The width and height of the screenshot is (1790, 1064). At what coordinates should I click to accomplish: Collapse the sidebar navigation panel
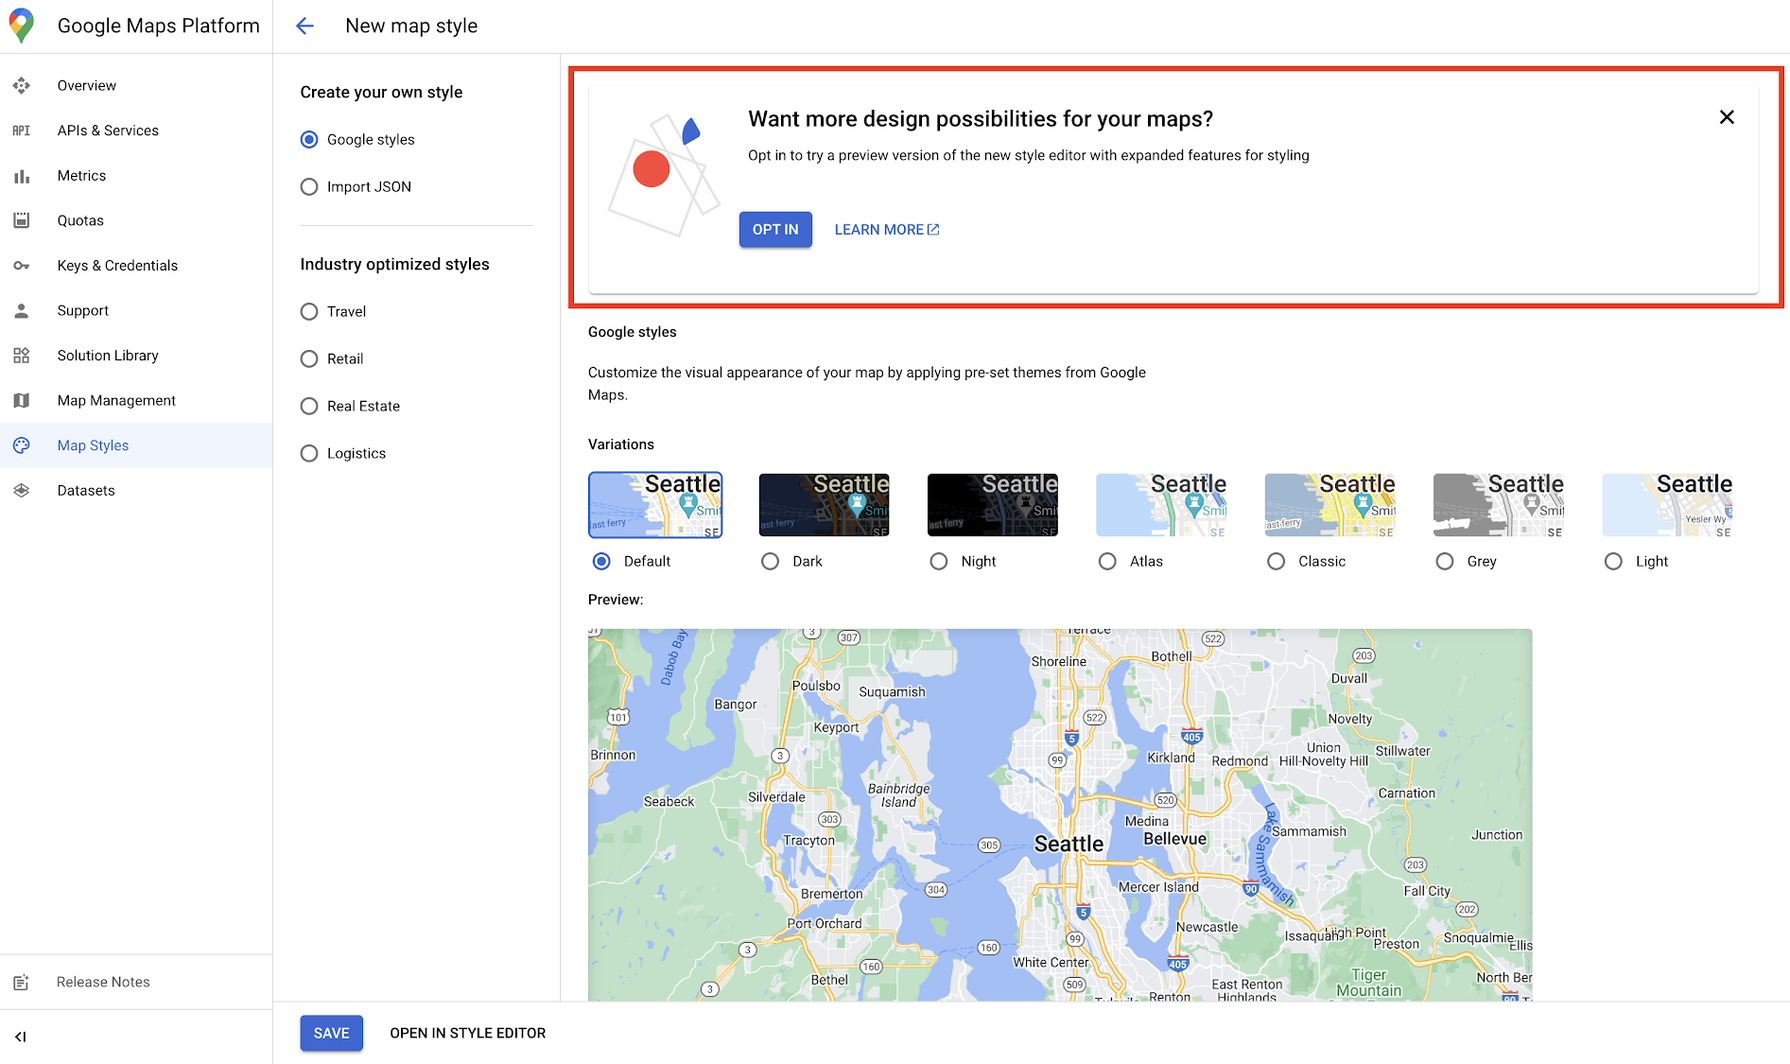(x=20, y=1037)
